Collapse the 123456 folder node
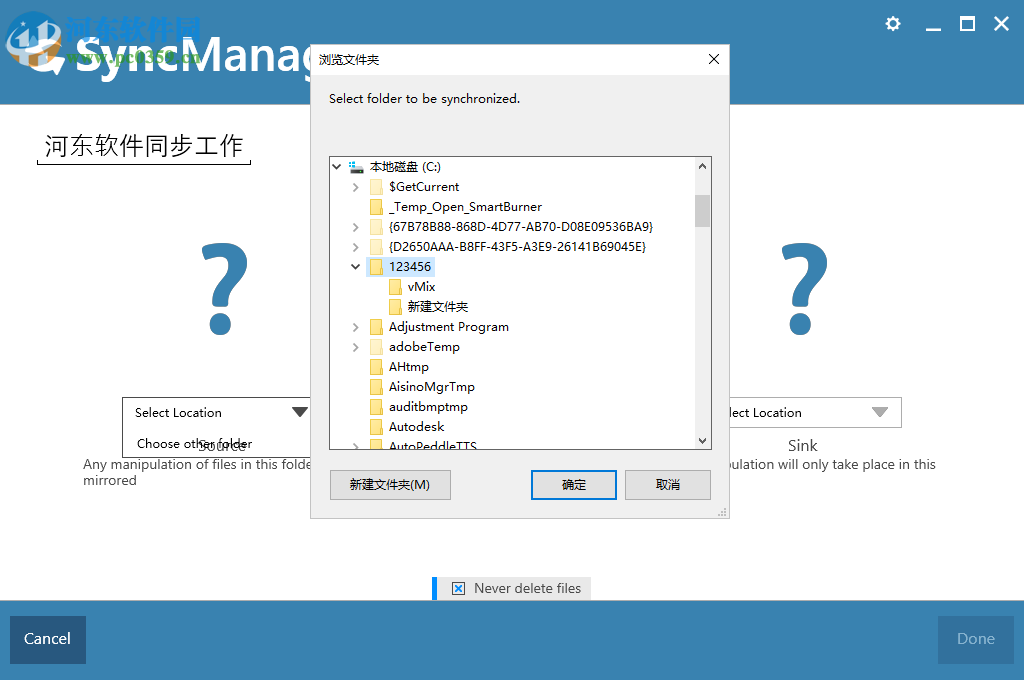This screenshot has width=1024, height=680. [356, 266]
